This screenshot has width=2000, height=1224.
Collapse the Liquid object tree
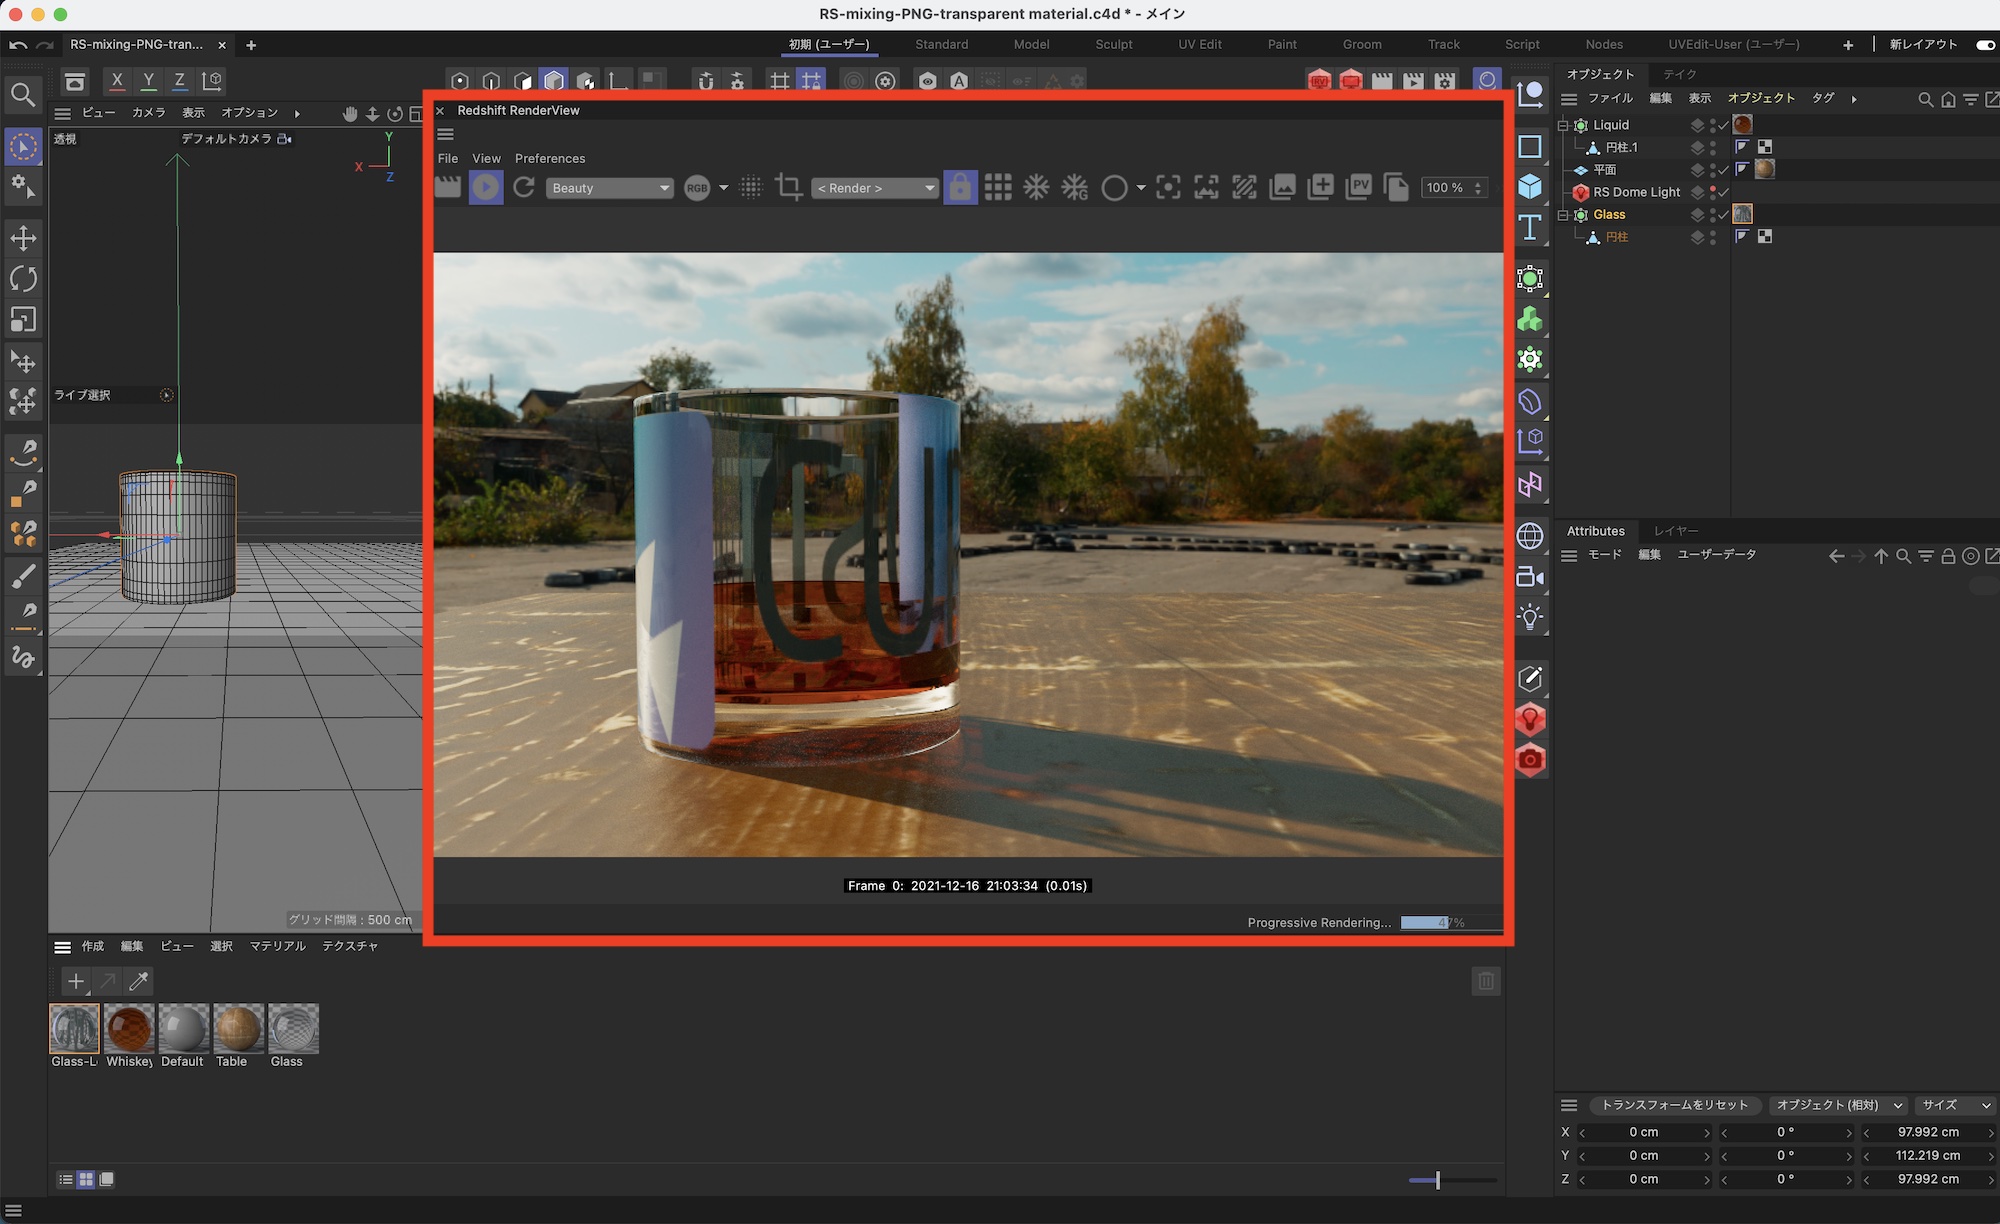[1563, 125]
